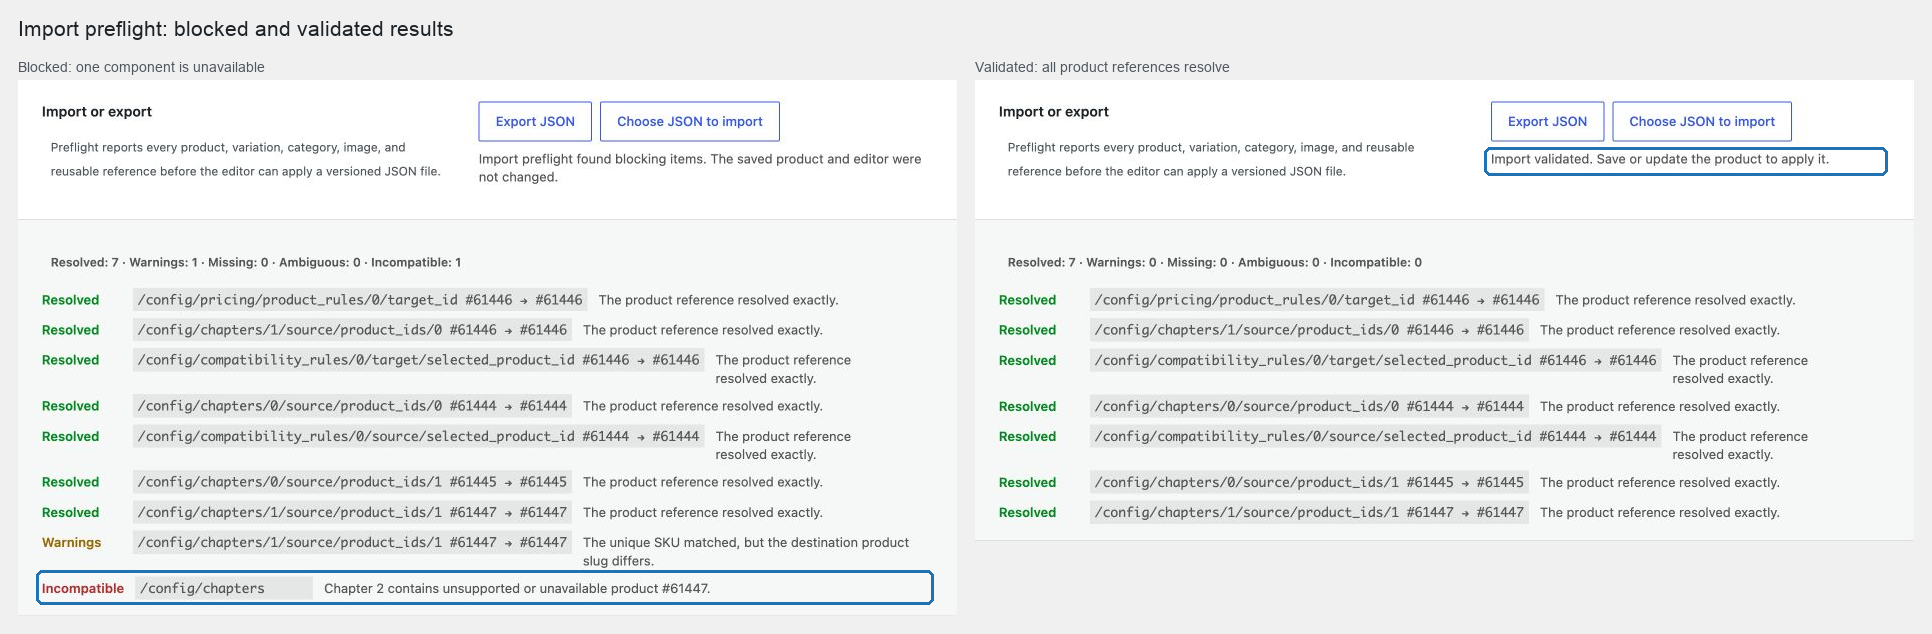Click the 'Import or export' heading in Validated panel
The width and height of the screenshot is (1932, 634).
(x=1054, y=112)
